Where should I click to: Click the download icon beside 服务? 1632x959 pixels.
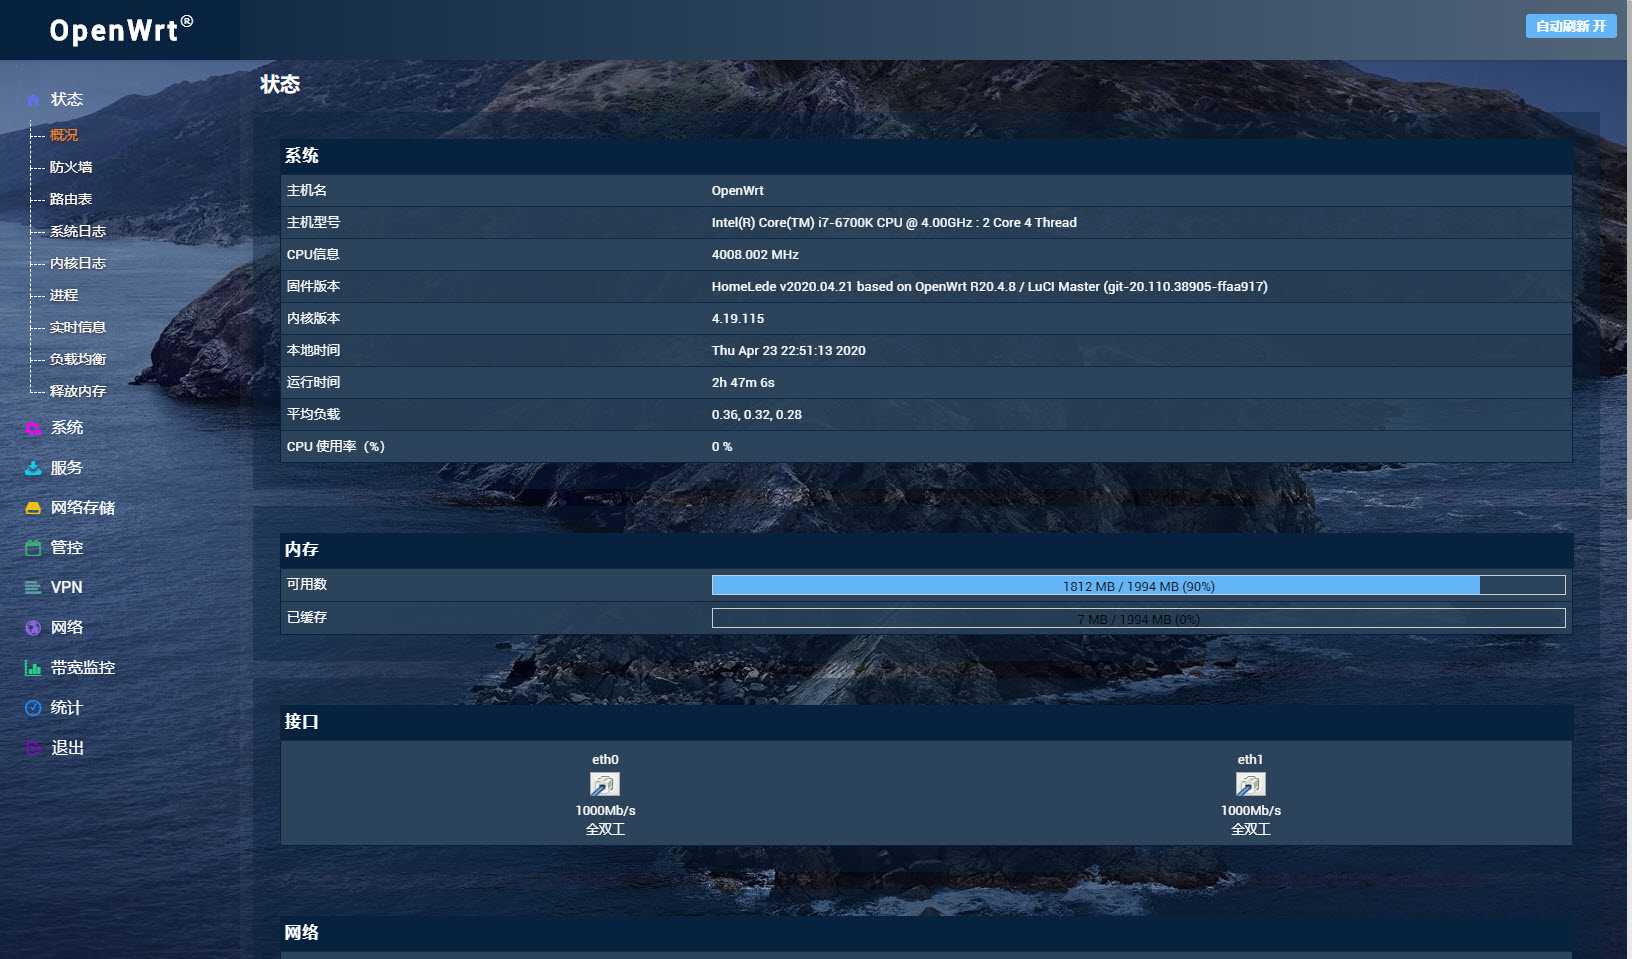click(33, 468)
